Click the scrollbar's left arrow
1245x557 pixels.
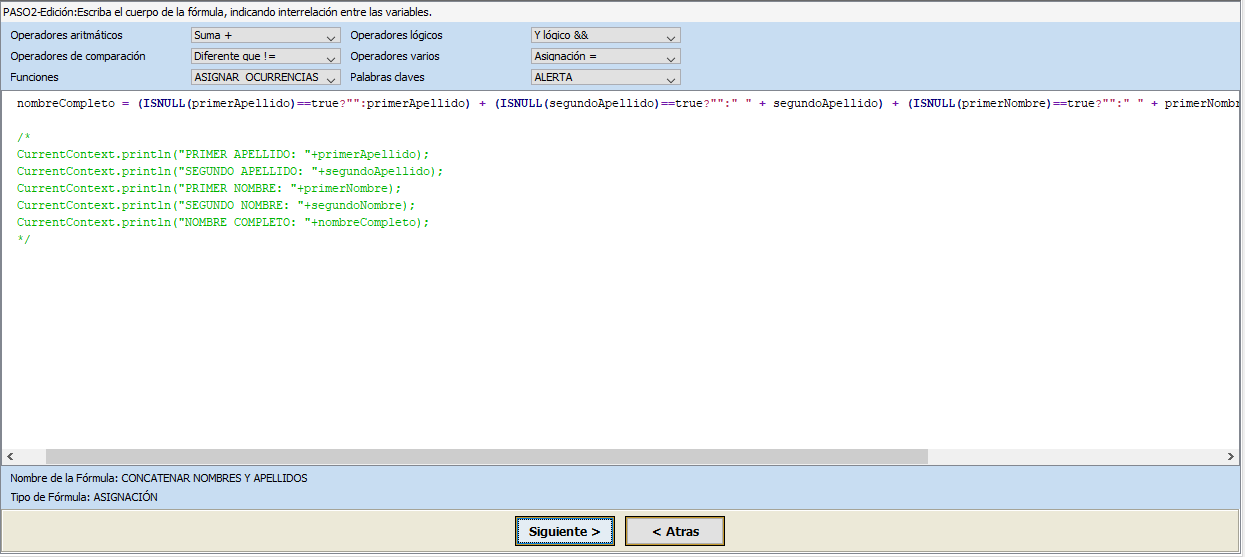pyautogui.click(x=11, y=456)
